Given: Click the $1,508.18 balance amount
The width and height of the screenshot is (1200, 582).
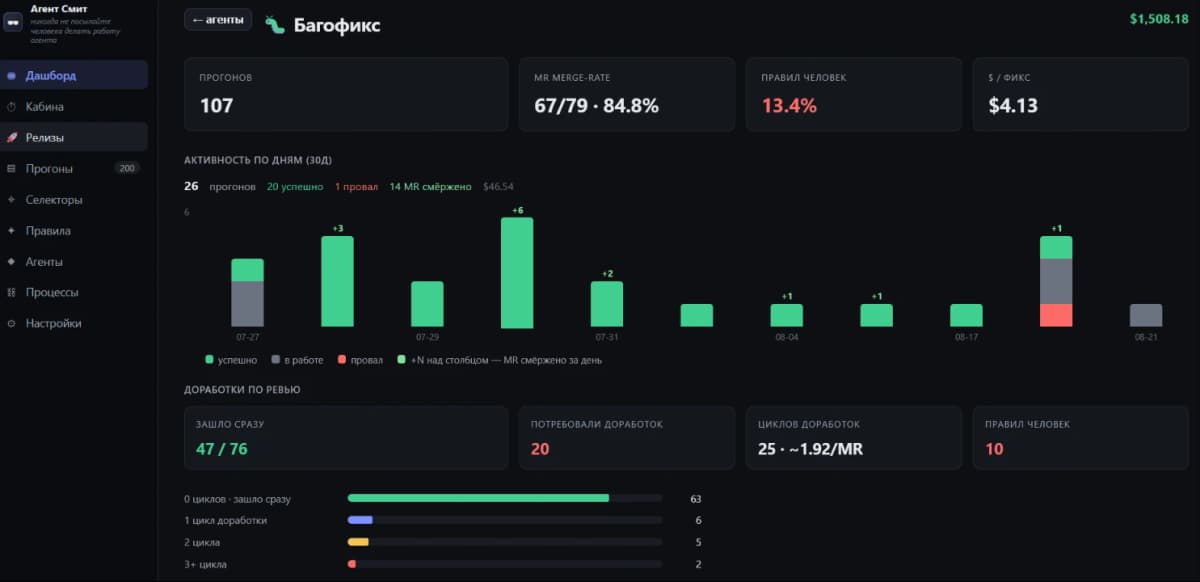Looking at the screenshot, I should tap(1159, 18).
